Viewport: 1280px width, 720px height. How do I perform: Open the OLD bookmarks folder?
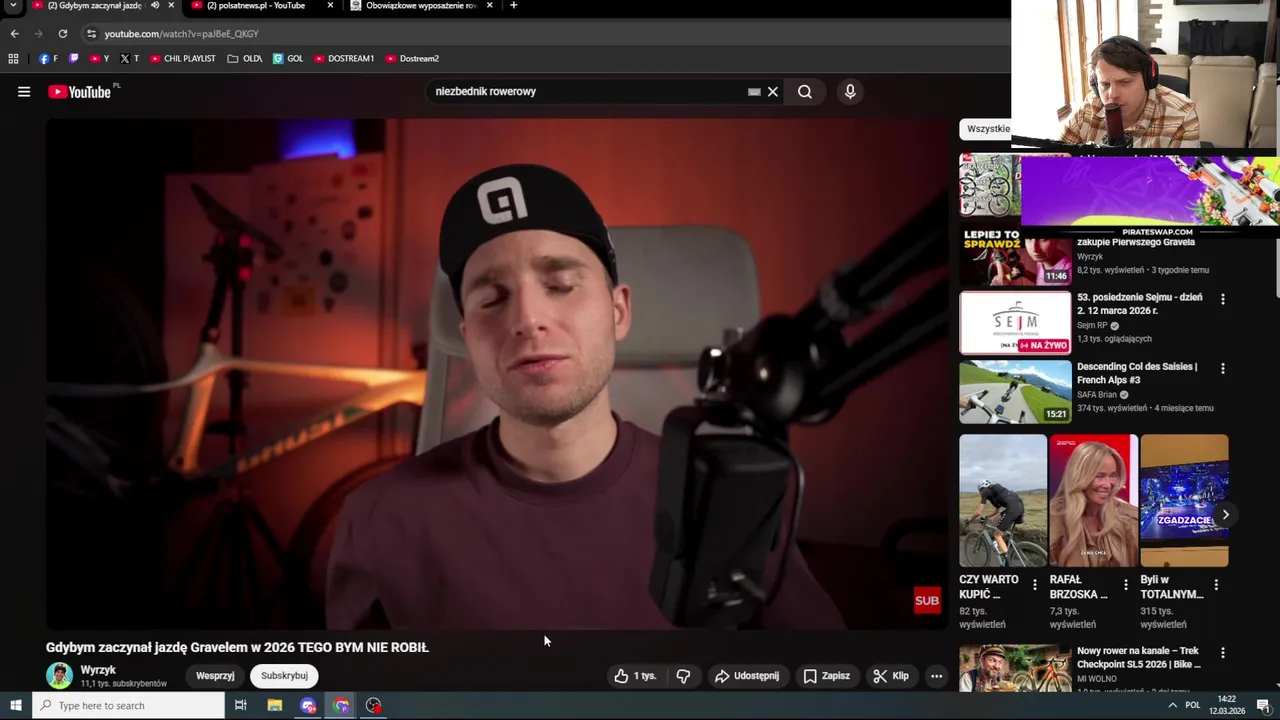244,59
